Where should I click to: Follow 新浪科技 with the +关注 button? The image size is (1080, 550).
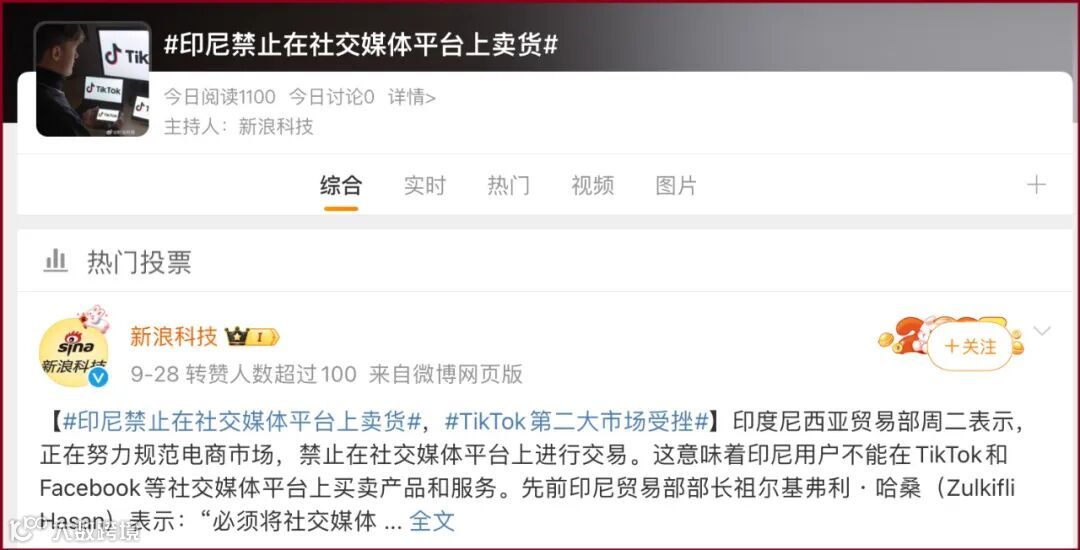[x=970, y=346]
